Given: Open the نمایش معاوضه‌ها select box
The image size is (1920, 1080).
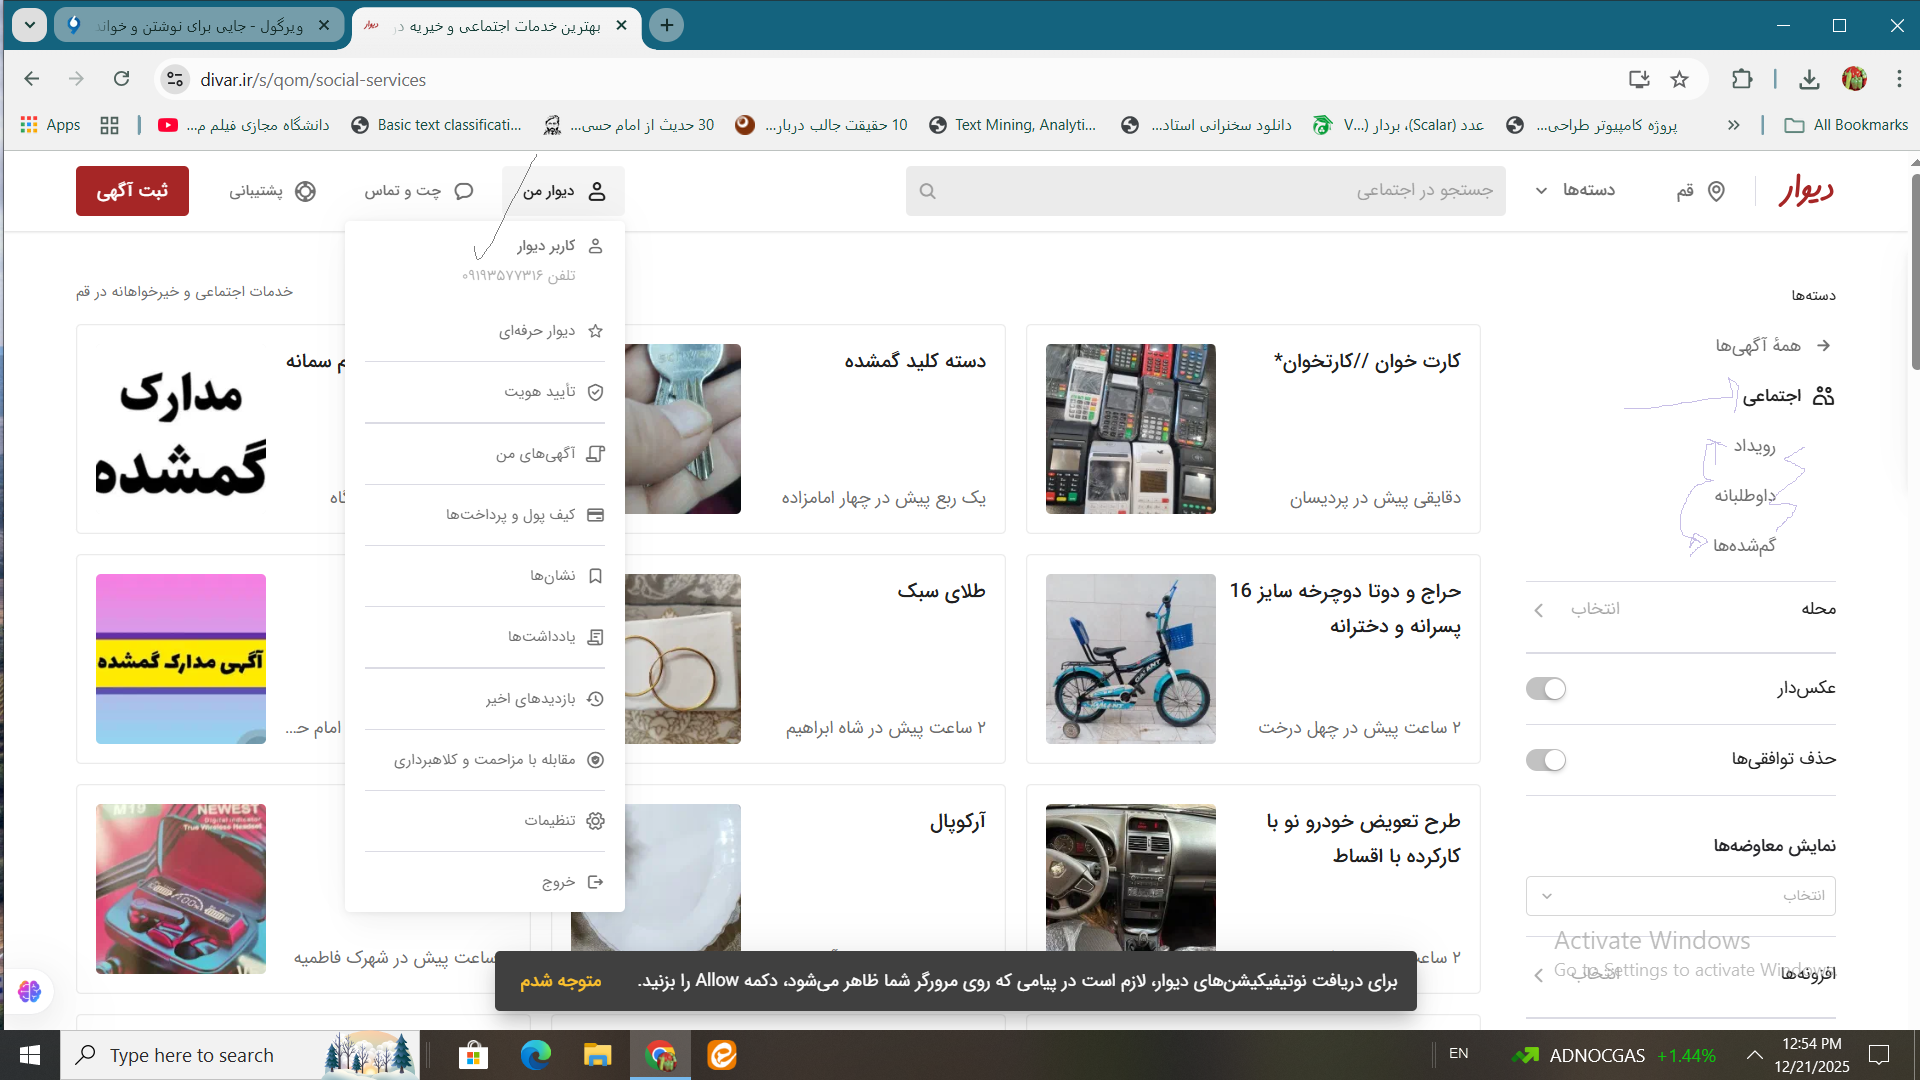Looking at the screenshot, I should coord(1680,896).
